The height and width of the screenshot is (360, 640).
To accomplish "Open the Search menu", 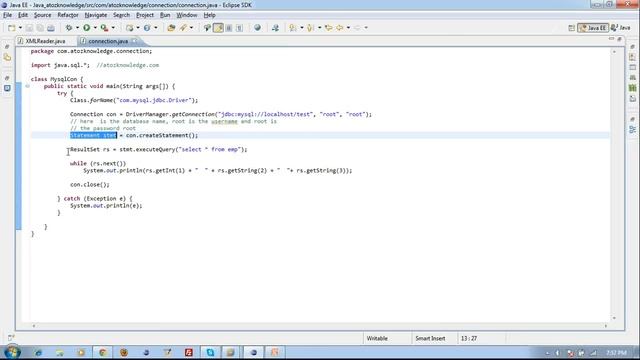I will point(121,15).
